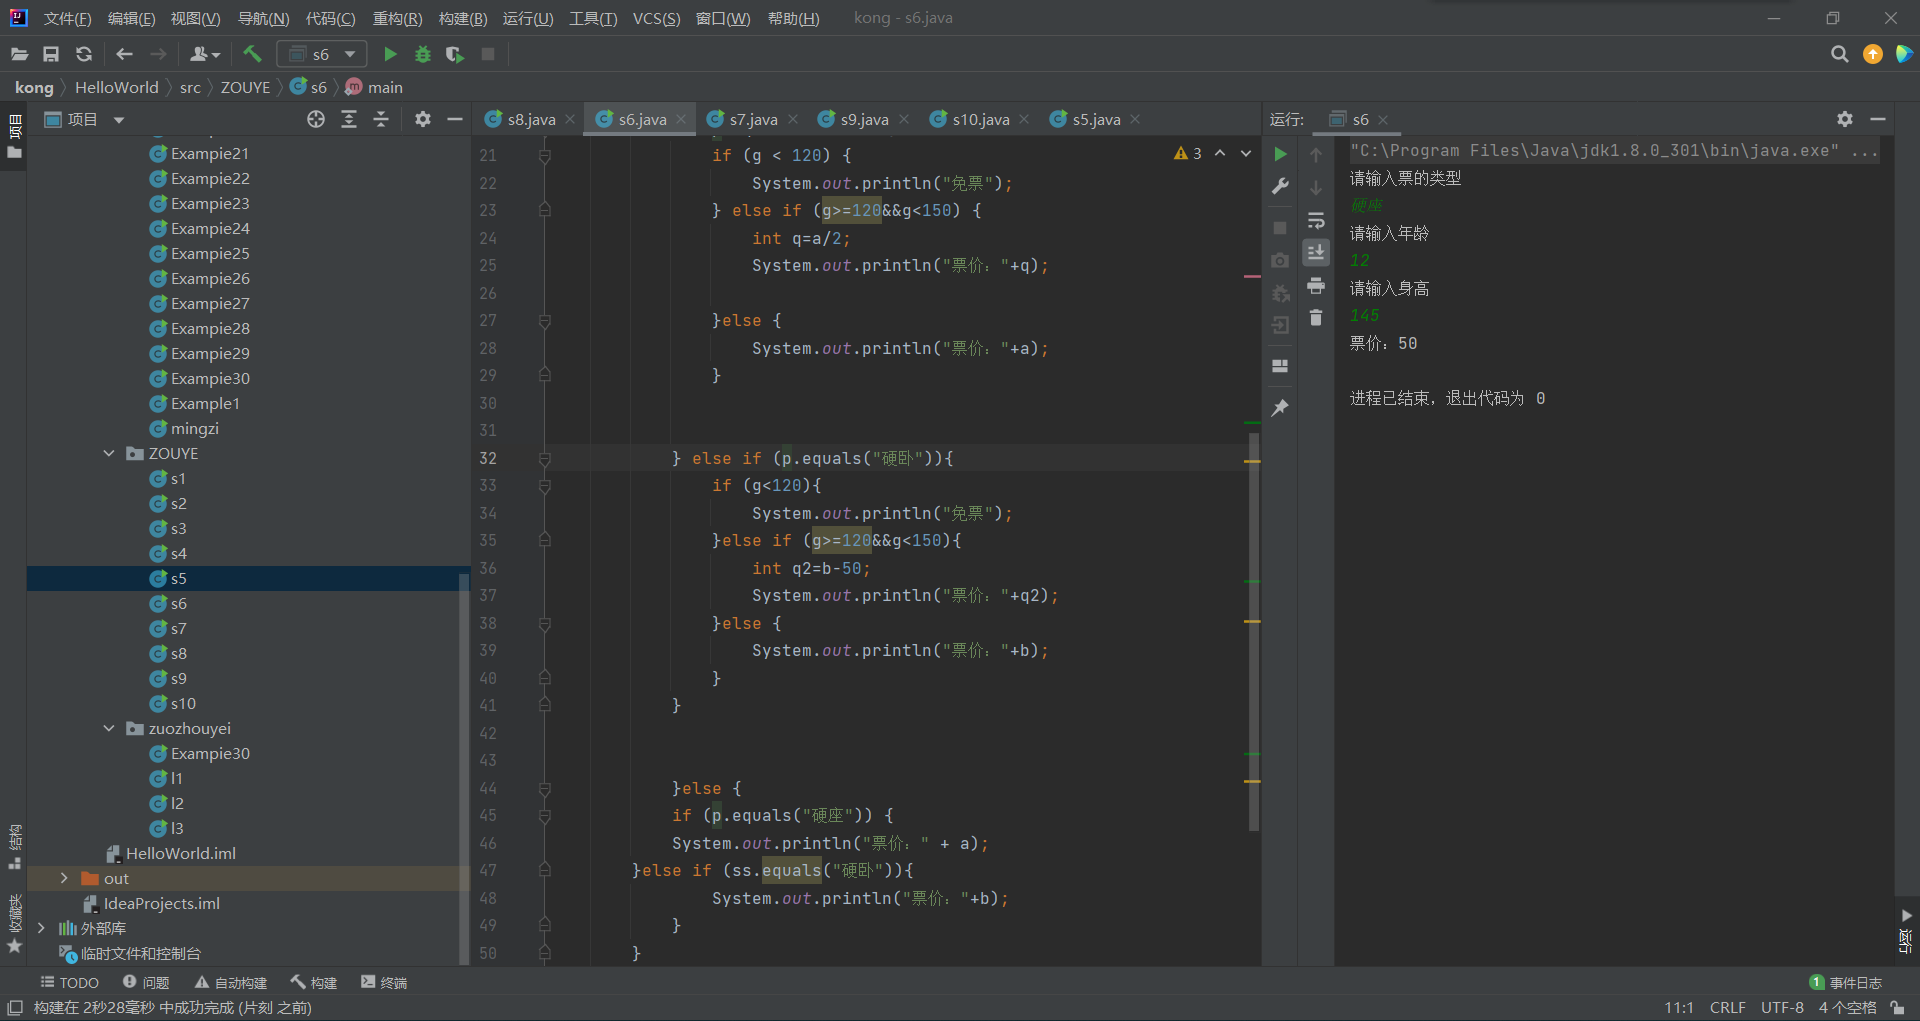Toggle scroll to end in console
This screenshot has height=1021, width=1920.
click(1316, 252)
